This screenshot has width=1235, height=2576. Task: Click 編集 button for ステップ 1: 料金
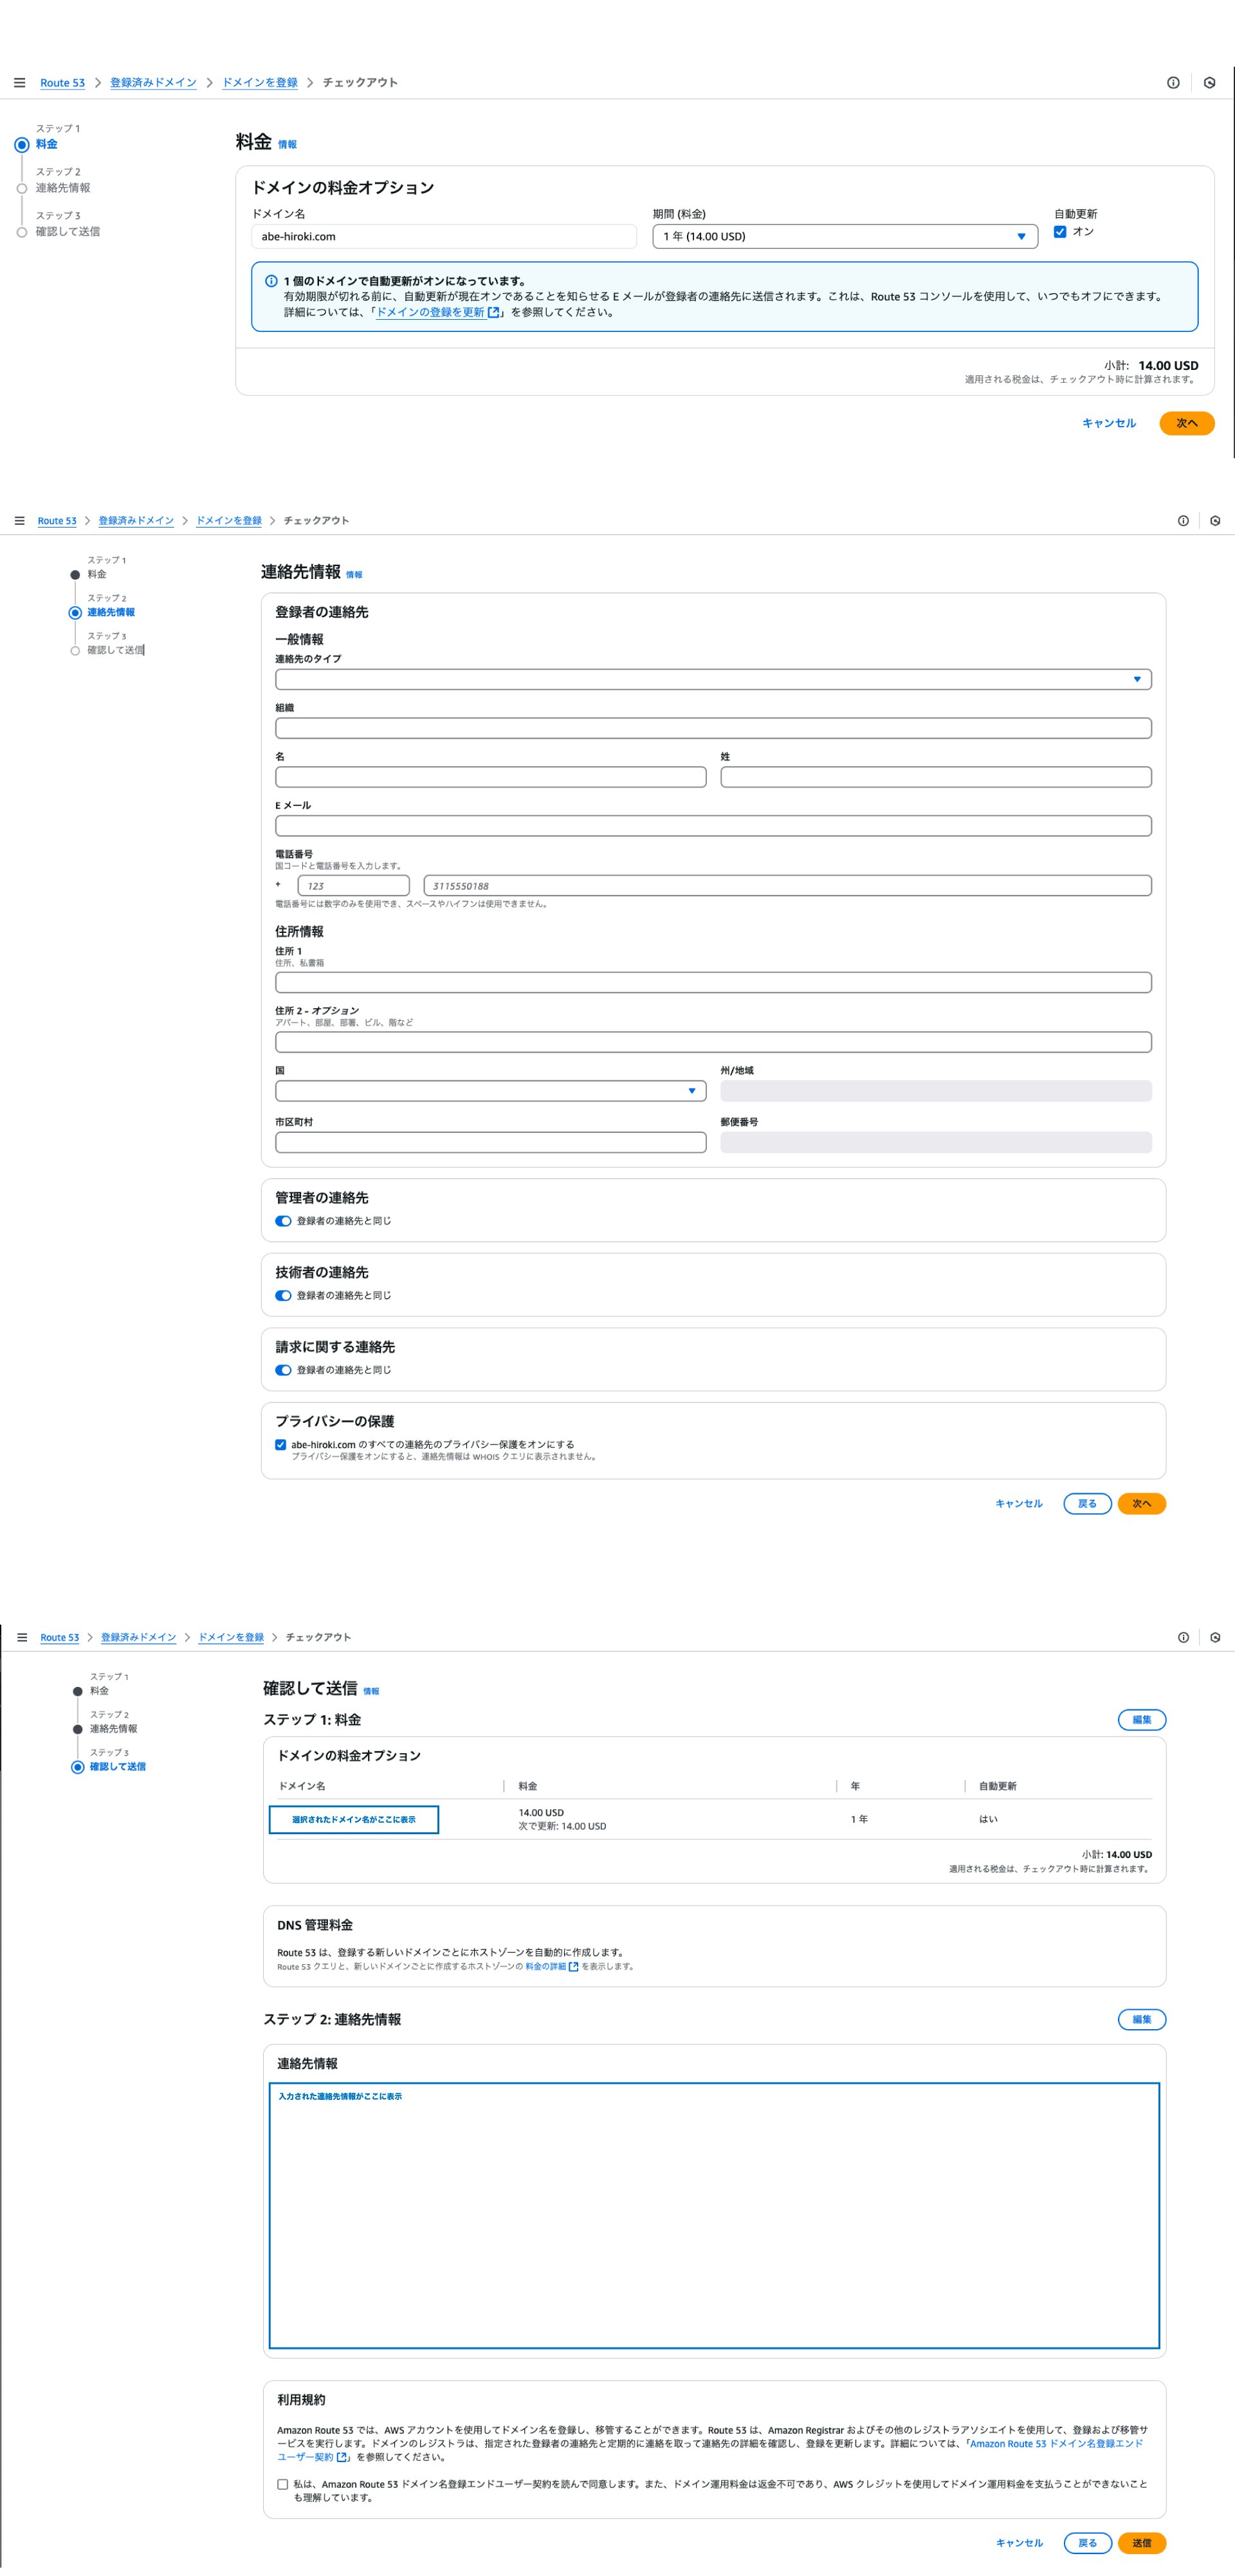pos(1141,1720)
